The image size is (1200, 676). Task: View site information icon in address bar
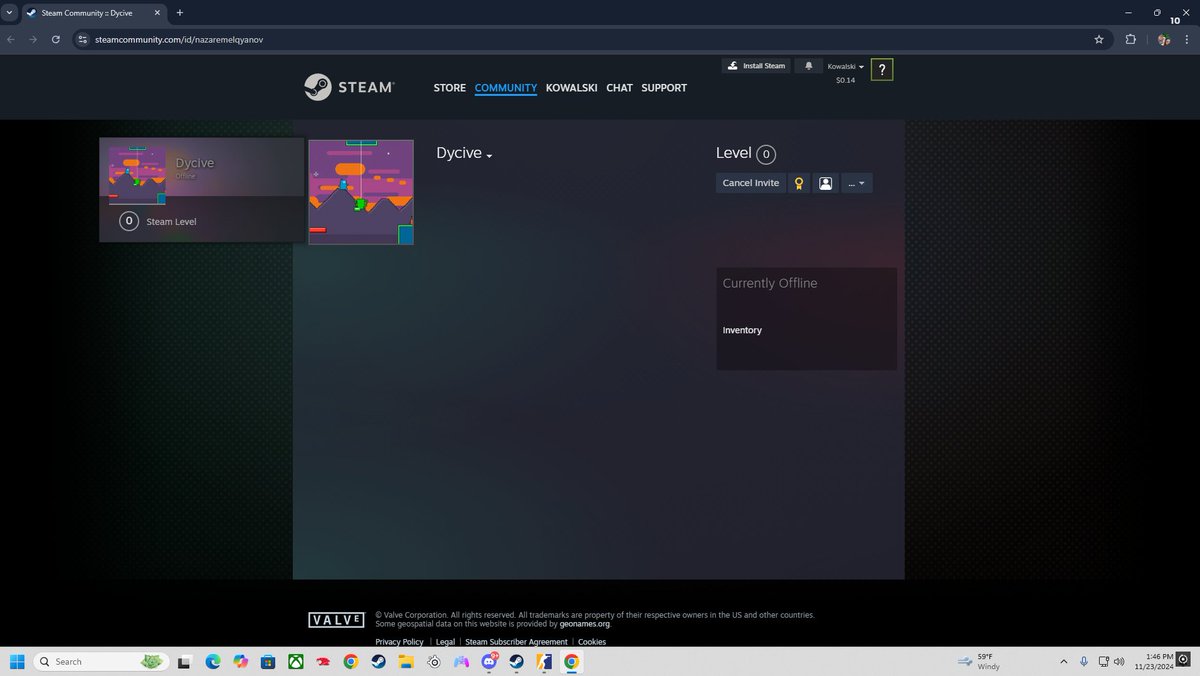click(83, 39)
